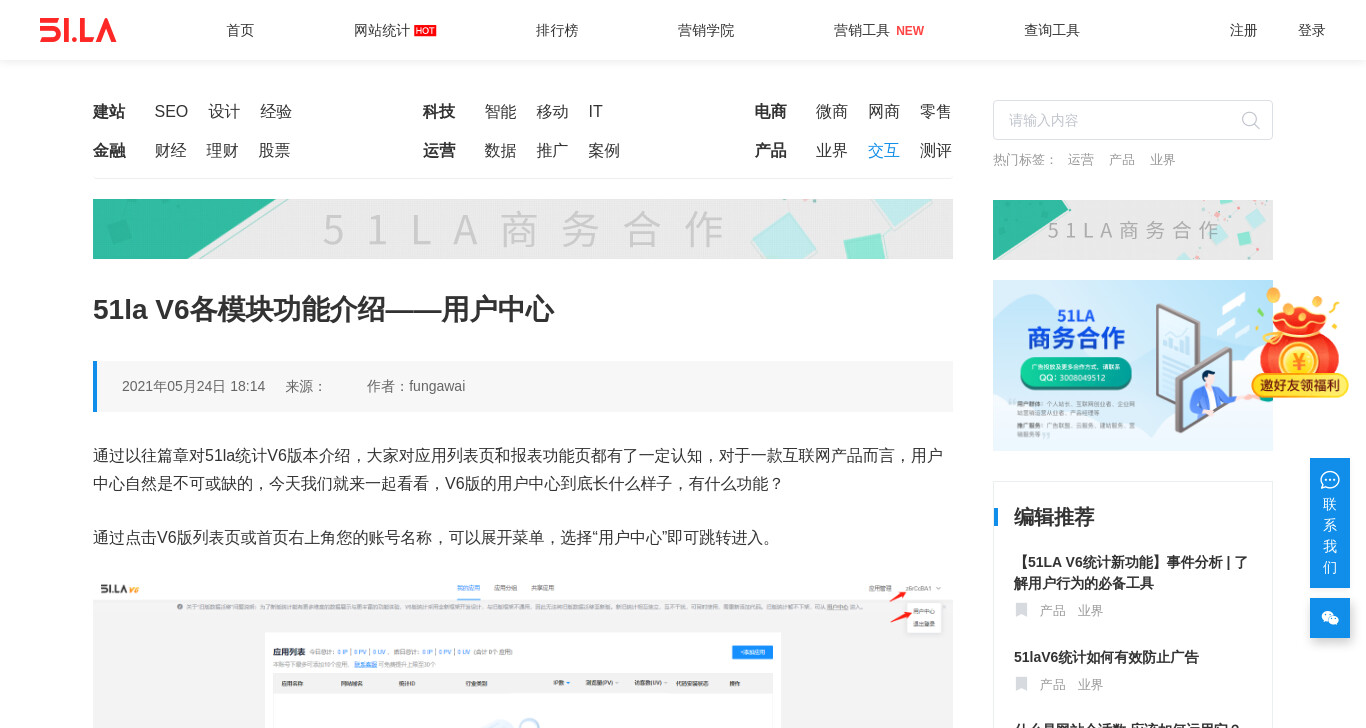This screenshot has width=1366, height=728.
Task: Select the 科技 category
Action: pyautogui.click(x=439, y=112)
